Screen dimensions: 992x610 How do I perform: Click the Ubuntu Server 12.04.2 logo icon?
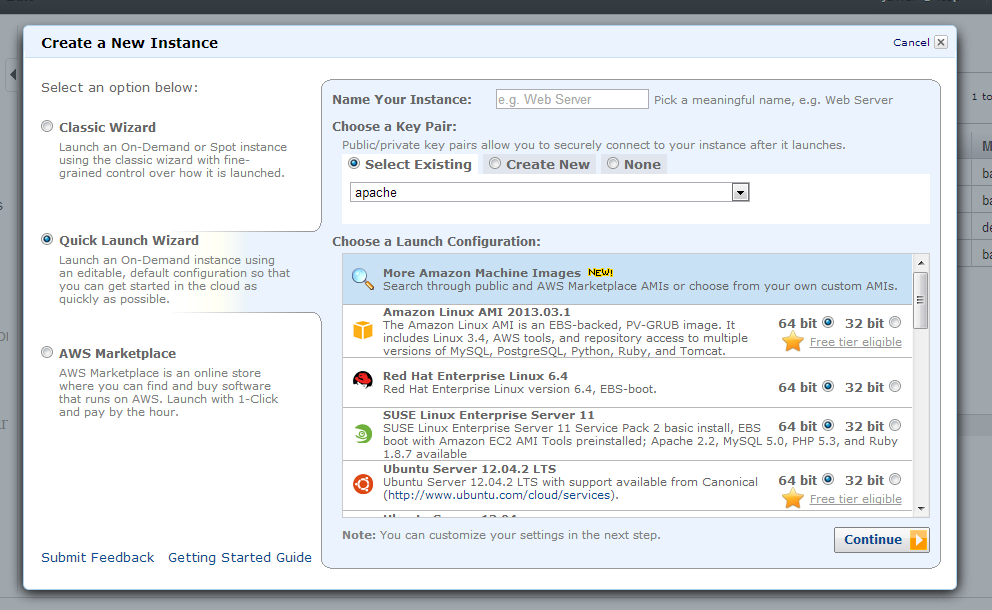click(363, 484)
